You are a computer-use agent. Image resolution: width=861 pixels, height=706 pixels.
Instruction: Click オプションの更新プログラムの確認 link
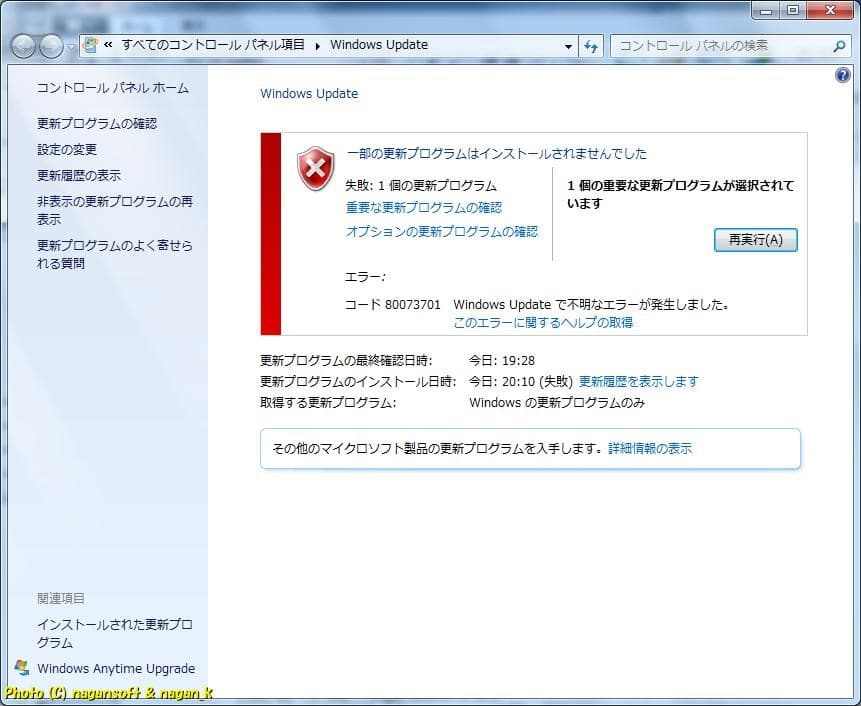tap(441, 232)
